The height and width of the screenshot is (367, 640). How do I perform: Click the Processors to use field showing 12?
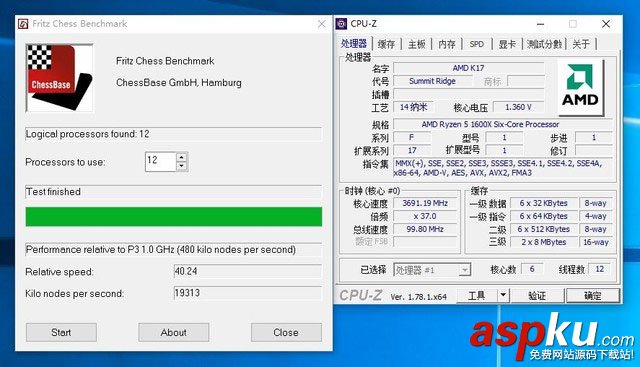(x=161, y=161)
